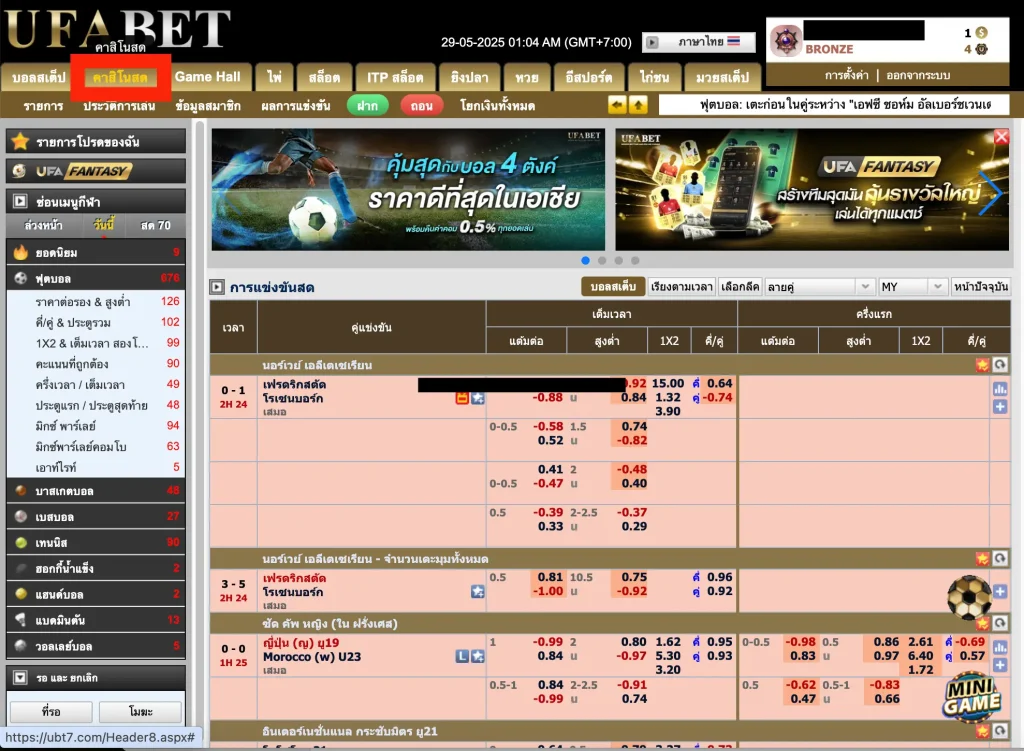The width and height of the screenshot is (1024, 751).
Task: Open the L lineup icon for Japan U19 match
Action: pyautogui.click(x=462, y=656)
